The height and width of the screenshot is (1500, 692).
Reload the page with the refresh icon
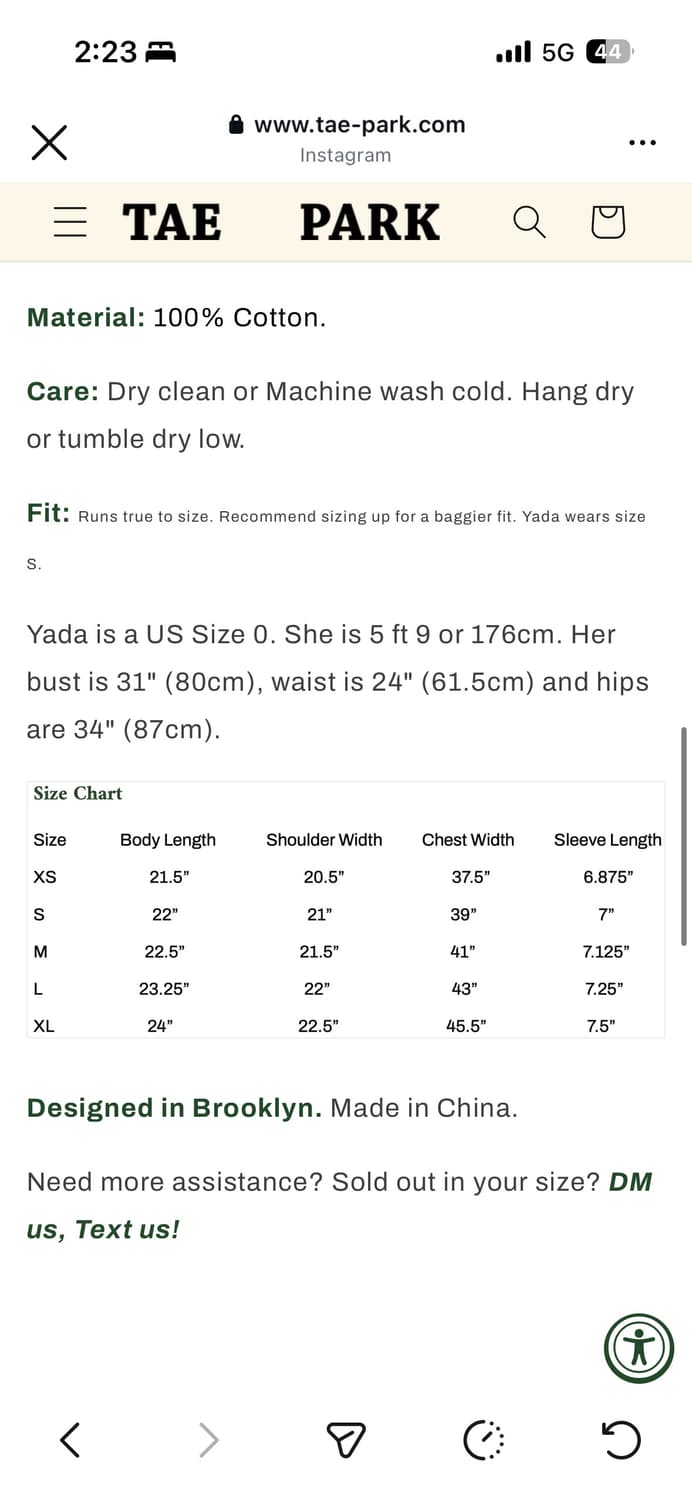[621, 1440]
